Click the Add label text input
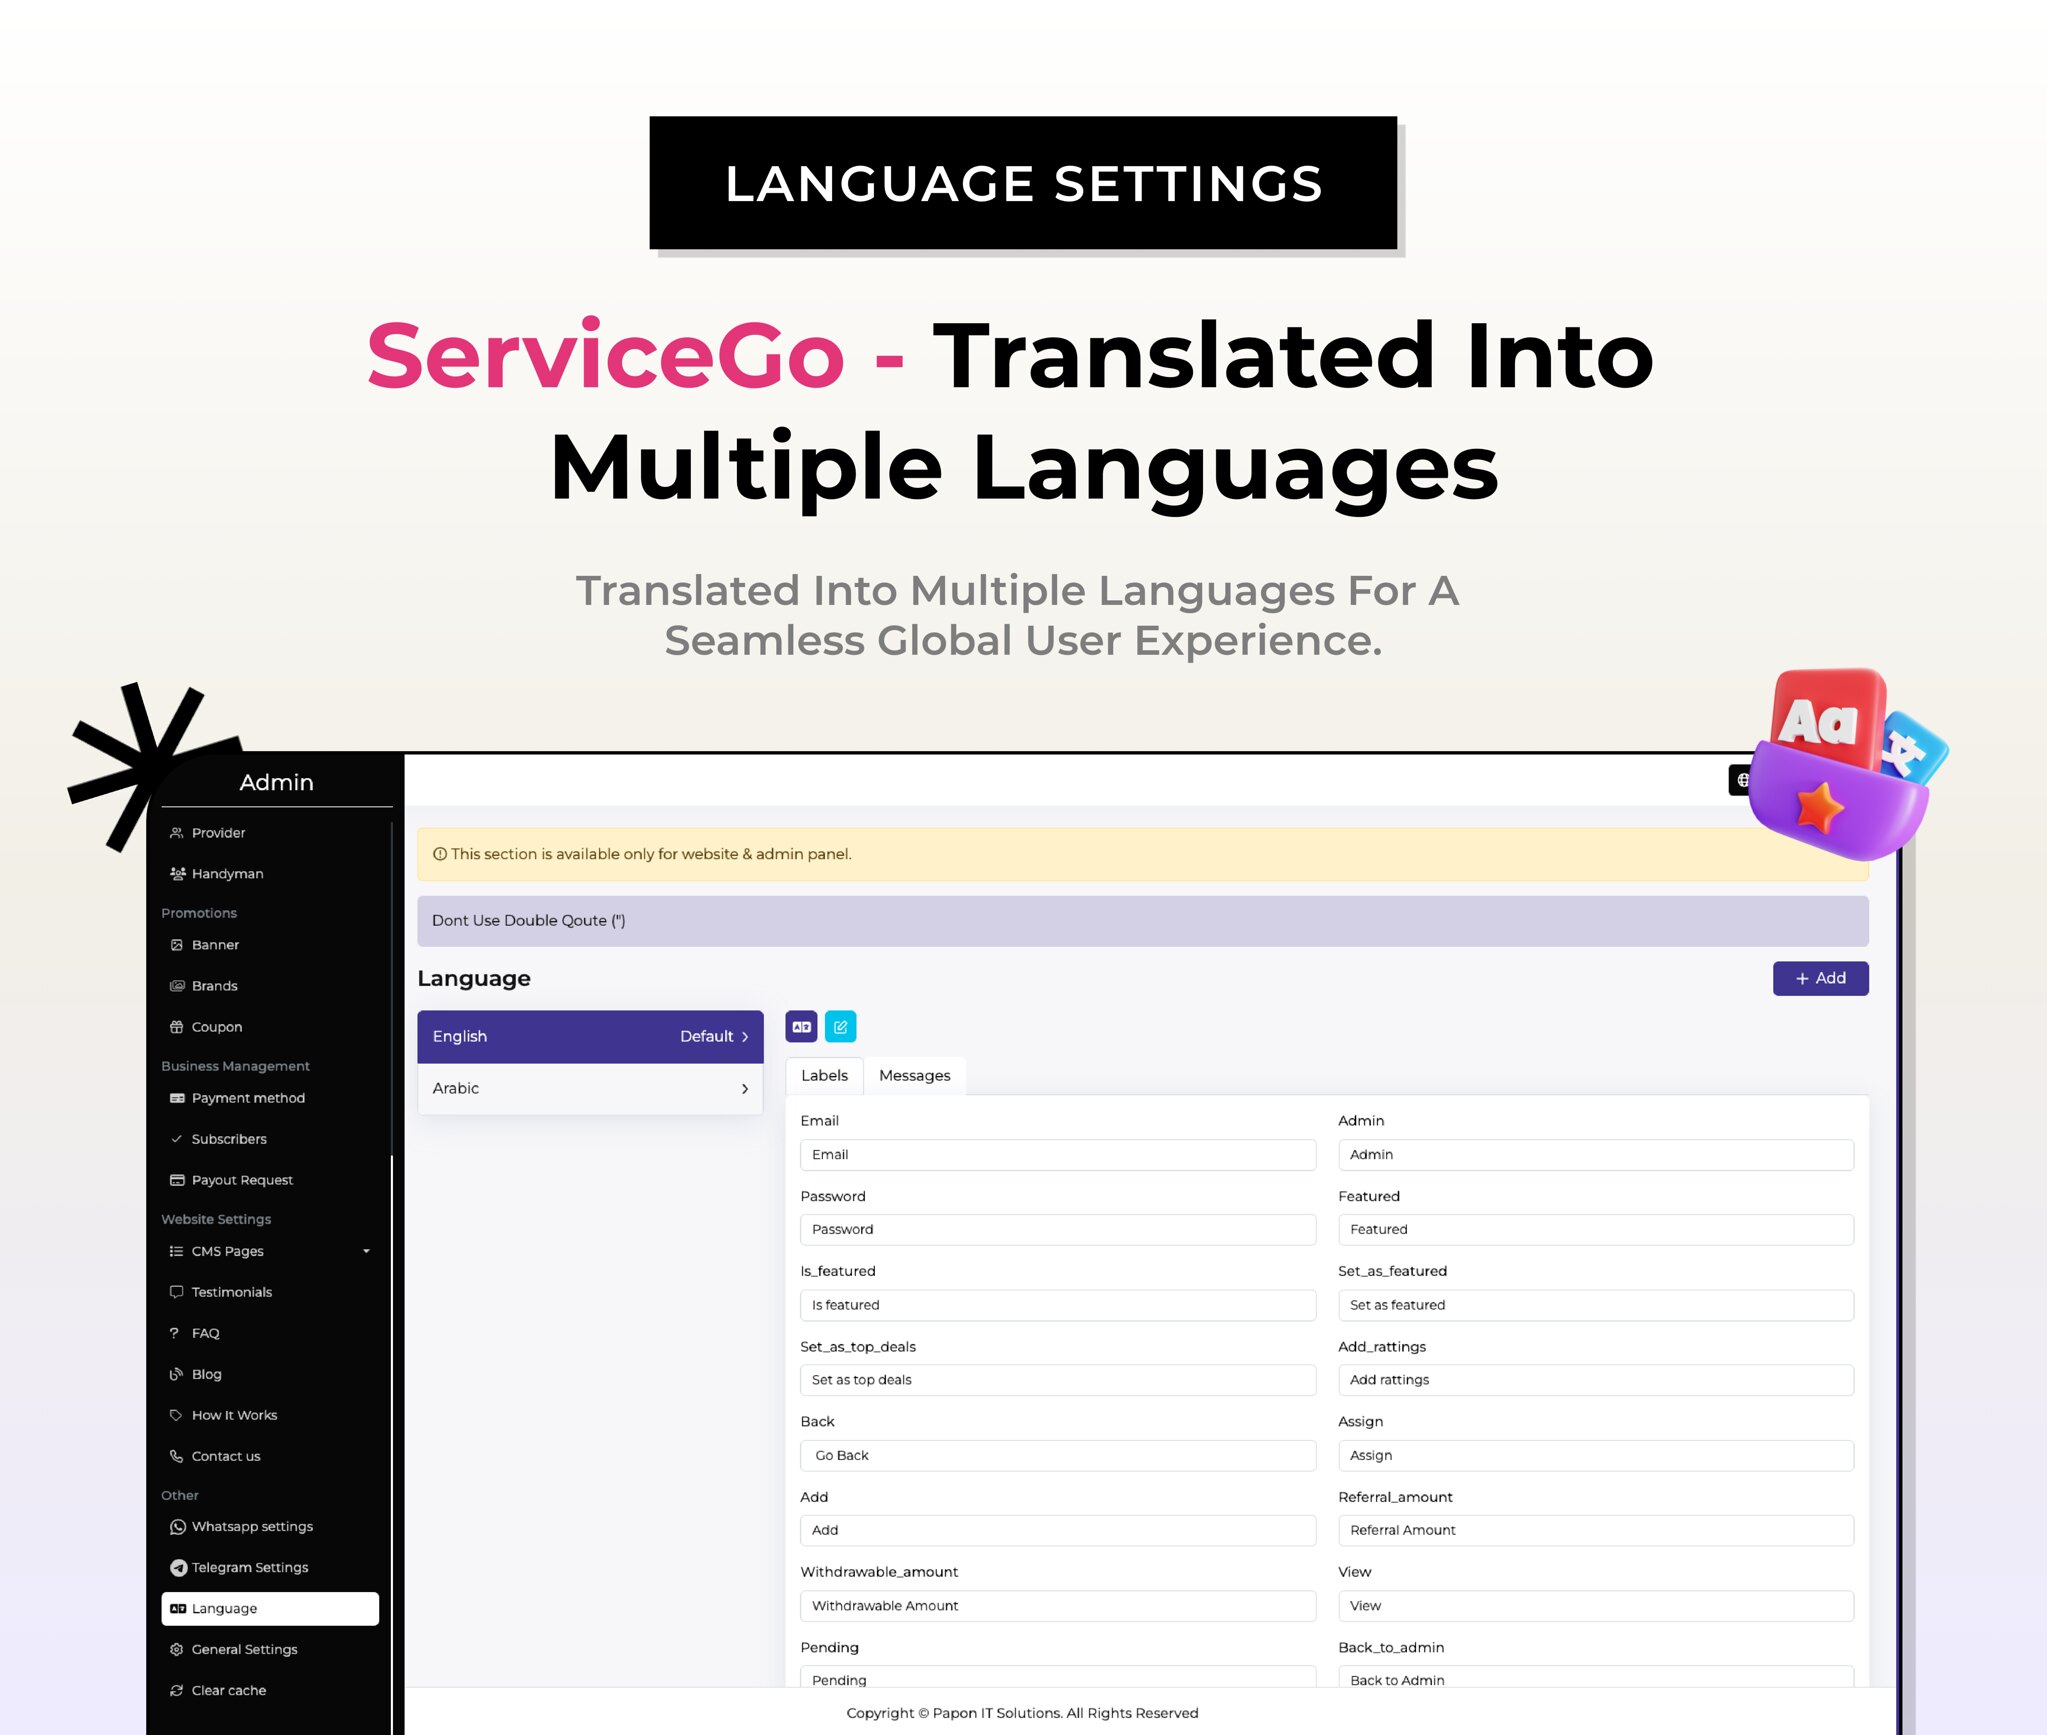 (1058, 1531)
